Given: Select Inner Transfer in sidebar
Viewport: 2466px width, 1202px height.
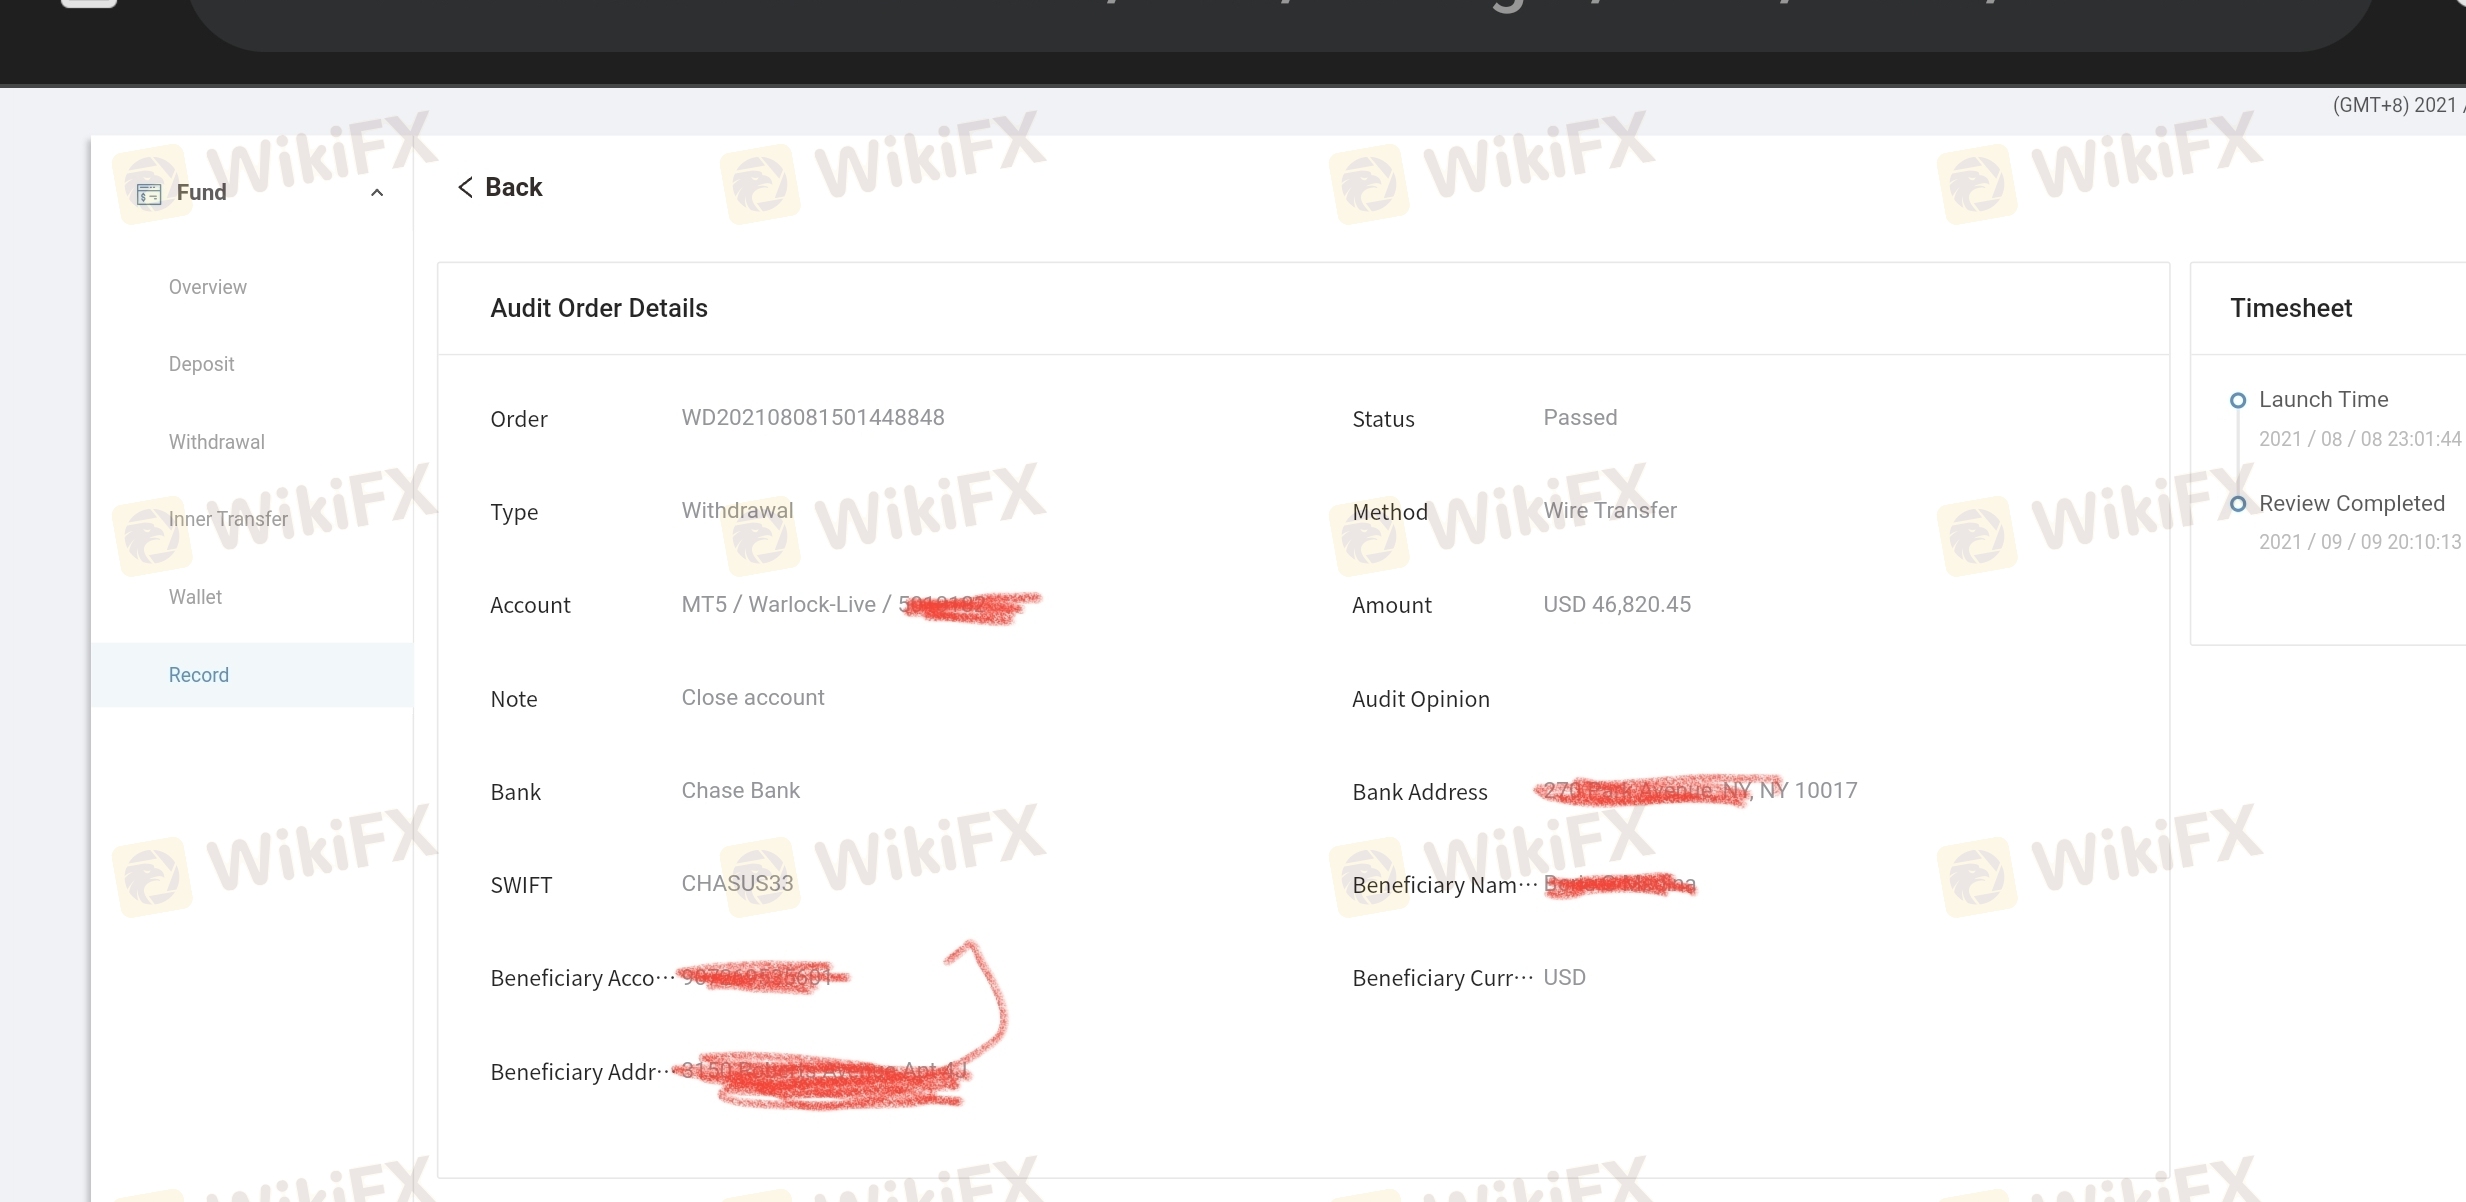Looking at the screenshot, I should (x=228, y=519).
